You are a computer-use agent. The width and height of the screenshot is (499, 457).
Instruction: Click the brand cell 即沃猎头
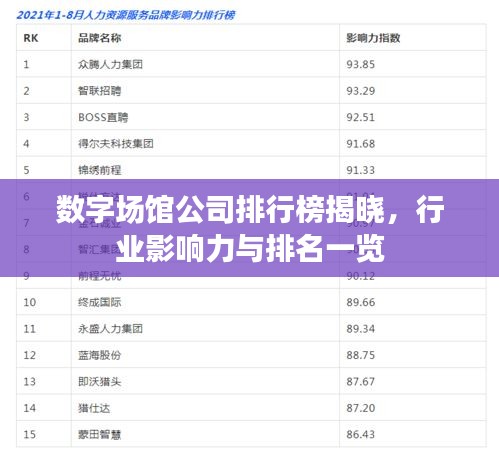(99, 382)
